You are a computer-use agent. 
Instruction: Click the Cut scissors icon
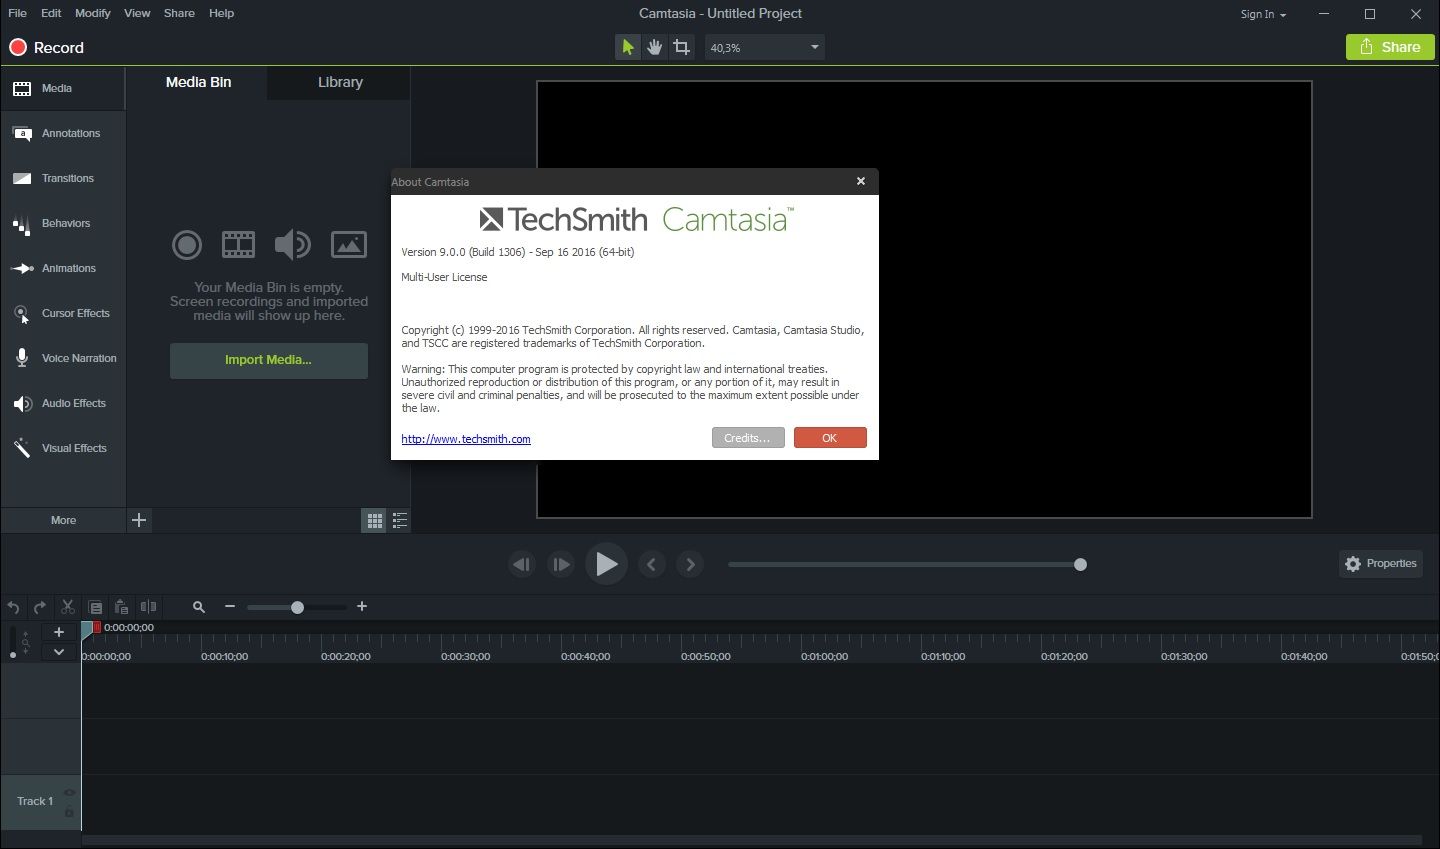pyautogui.click(x=67, y=607)
